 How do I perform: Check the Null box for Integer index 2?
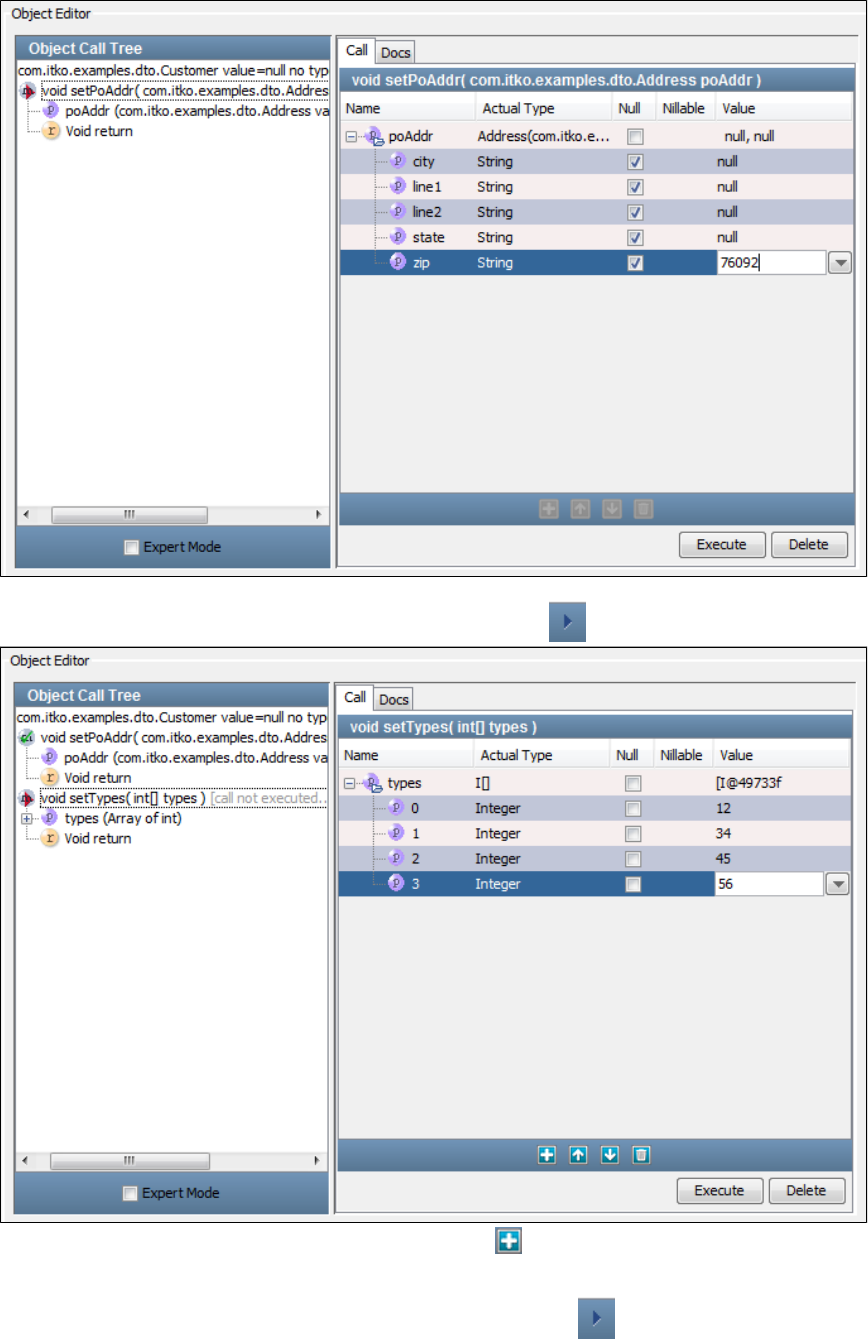click(x=632, y=859)
